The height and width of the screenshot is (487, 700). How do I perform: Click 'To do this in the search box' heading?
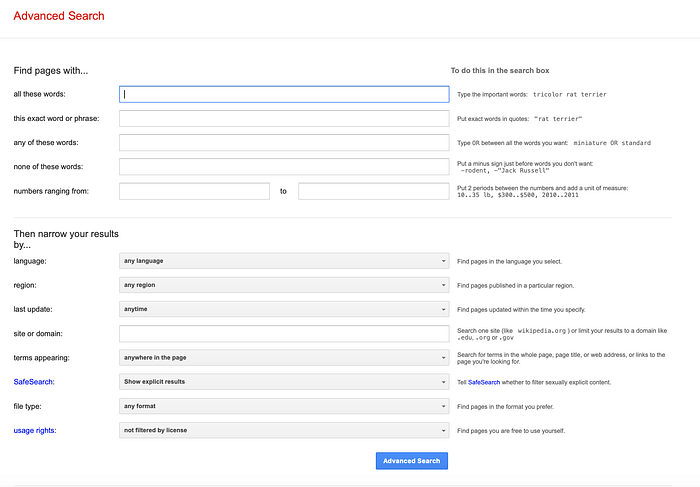pos(500,71)
